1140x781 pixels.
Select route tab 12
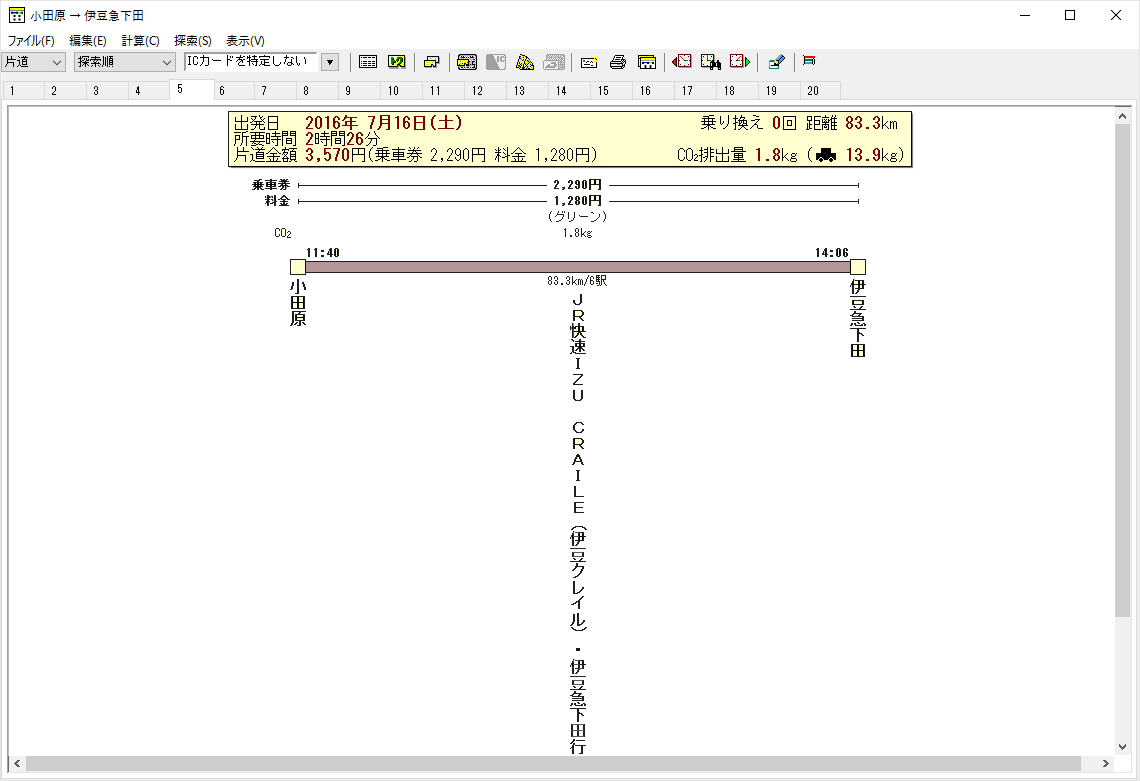(478, 91)
